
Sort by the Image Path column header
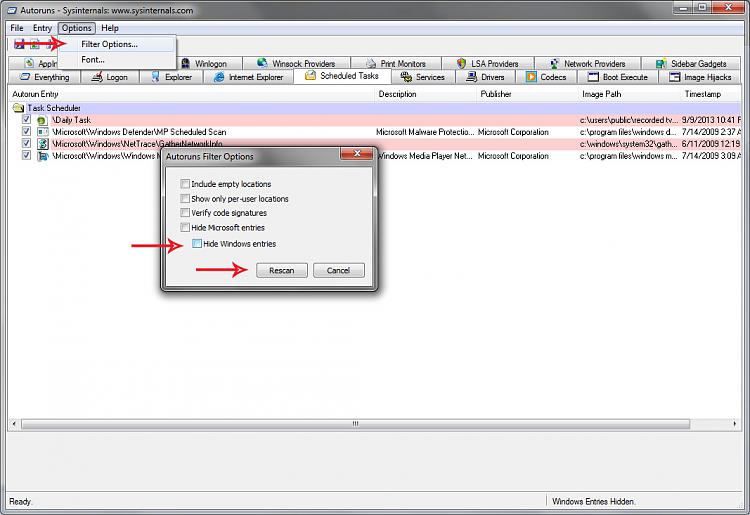coord(630,94)
